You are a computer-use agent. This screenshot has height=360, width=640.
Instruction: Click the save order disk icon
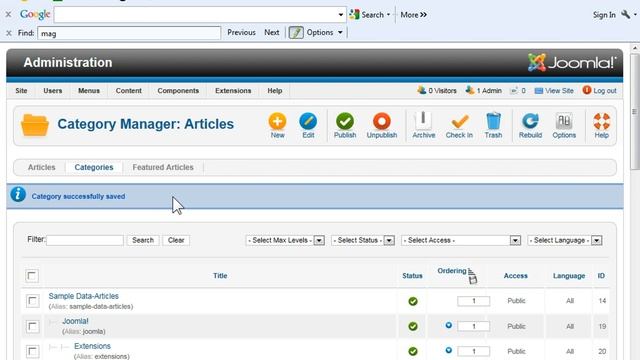pyautogui.click(x=473, y=280)
